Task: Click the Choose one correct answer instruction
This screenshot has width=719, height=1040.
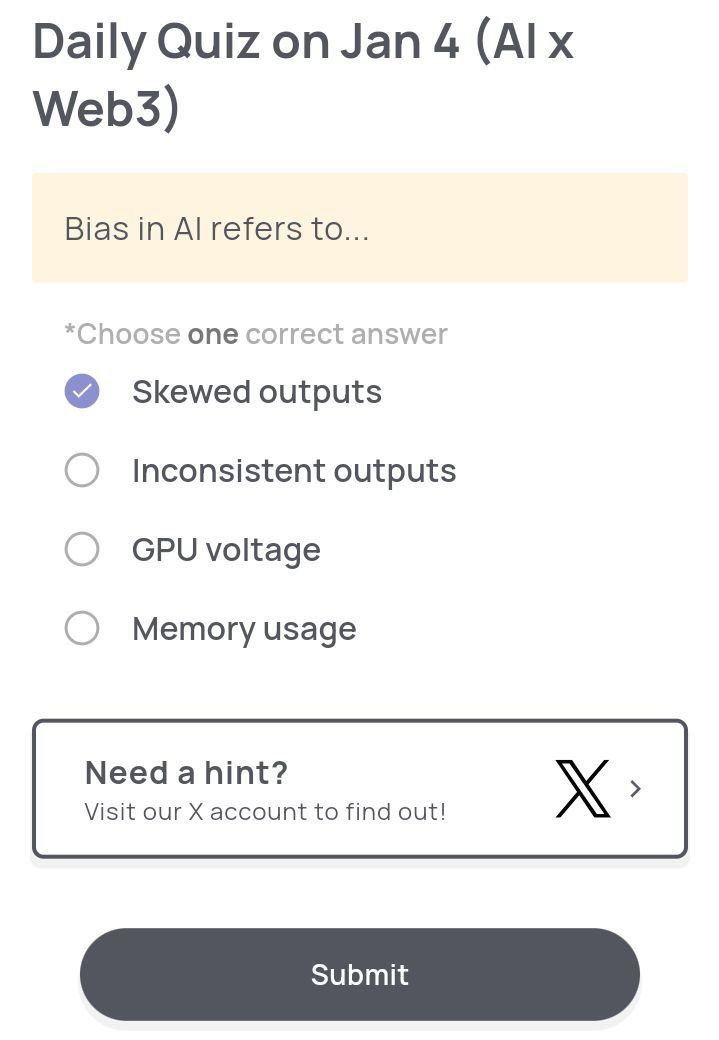Action: pyautogui.click(x=255, y=334)
